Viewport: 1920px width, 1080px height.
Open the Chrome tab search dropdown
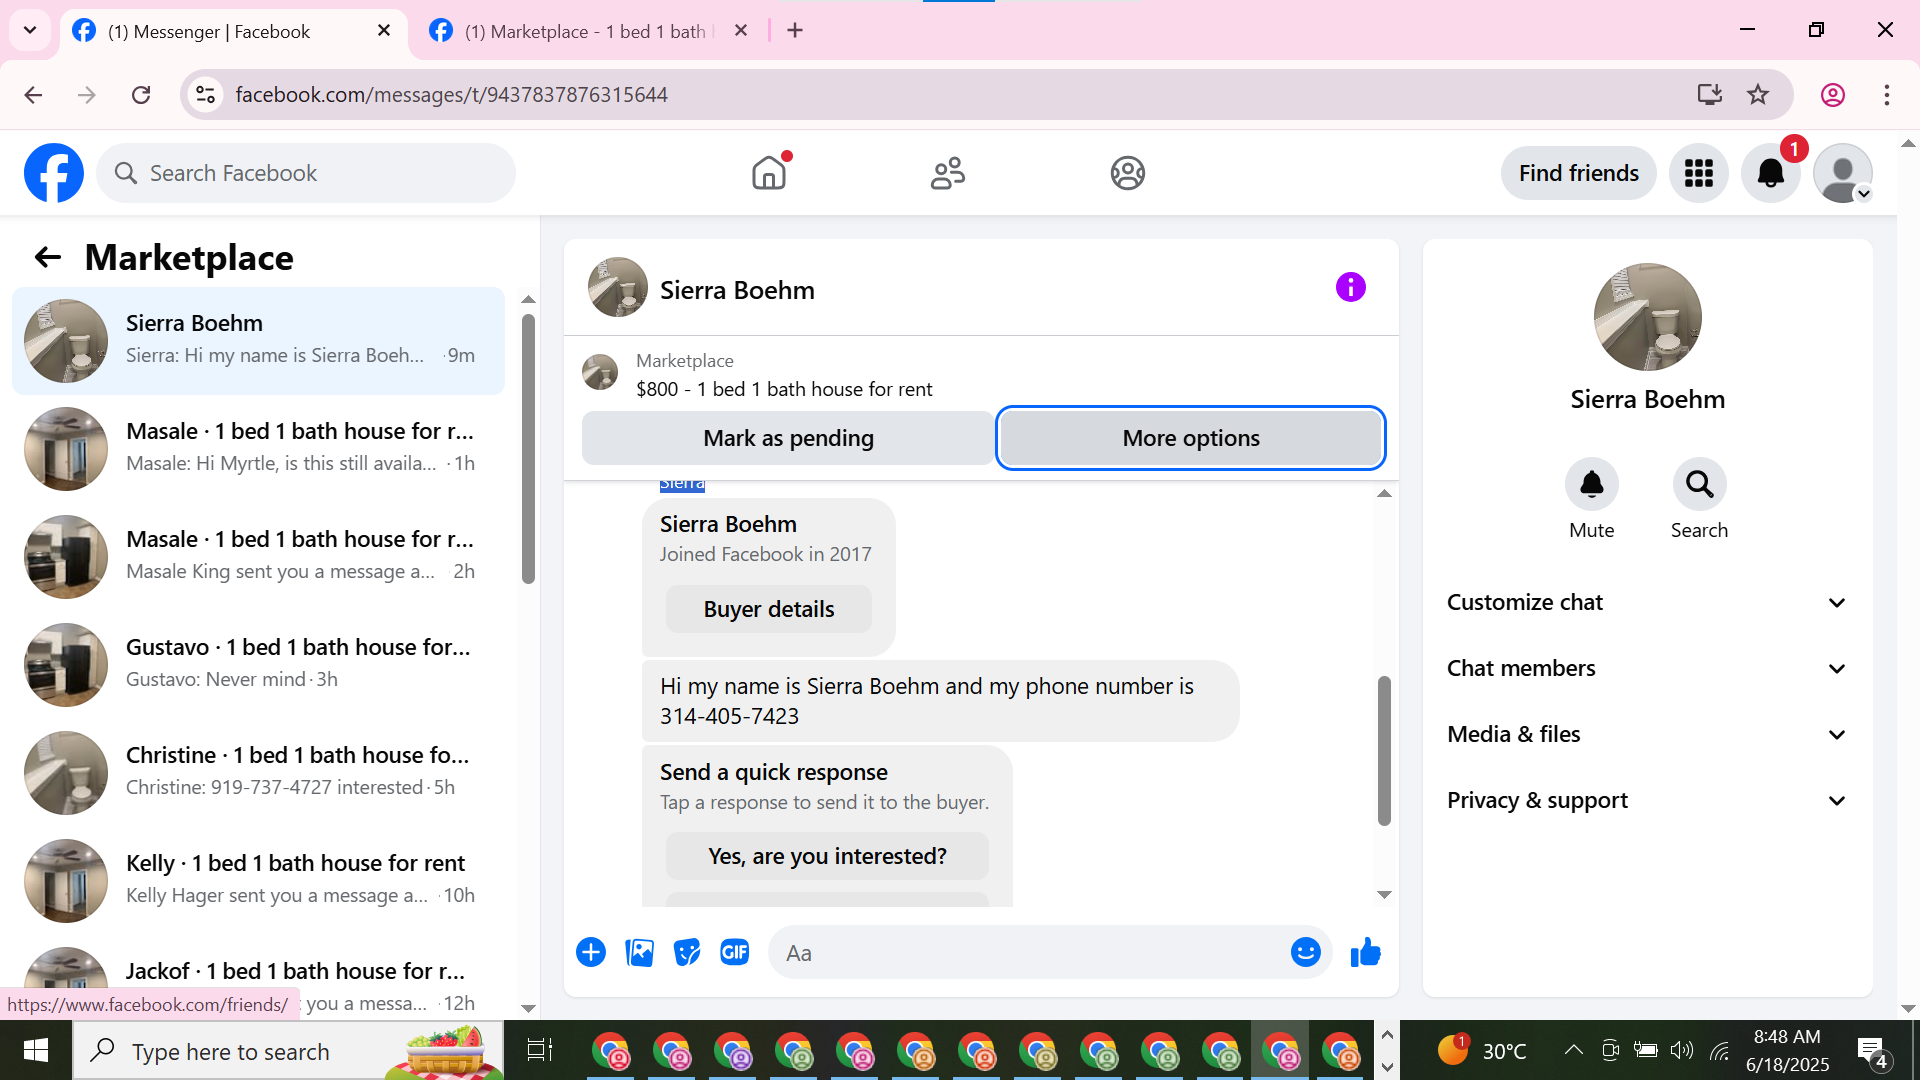[x=30, y=30]
